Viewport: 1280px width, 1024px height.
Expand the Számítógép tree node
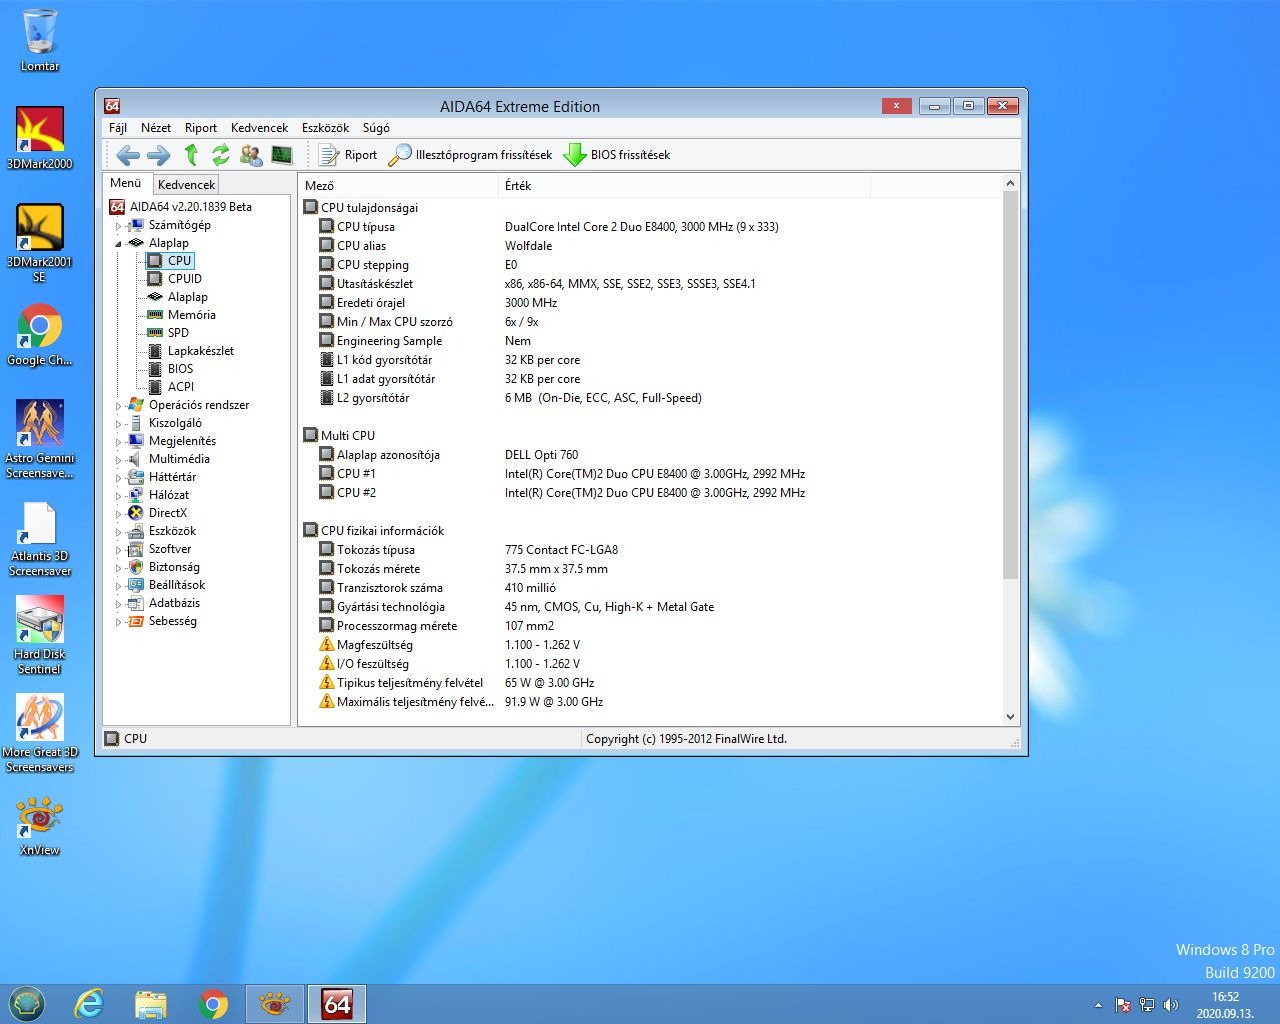tap(118, 226)
